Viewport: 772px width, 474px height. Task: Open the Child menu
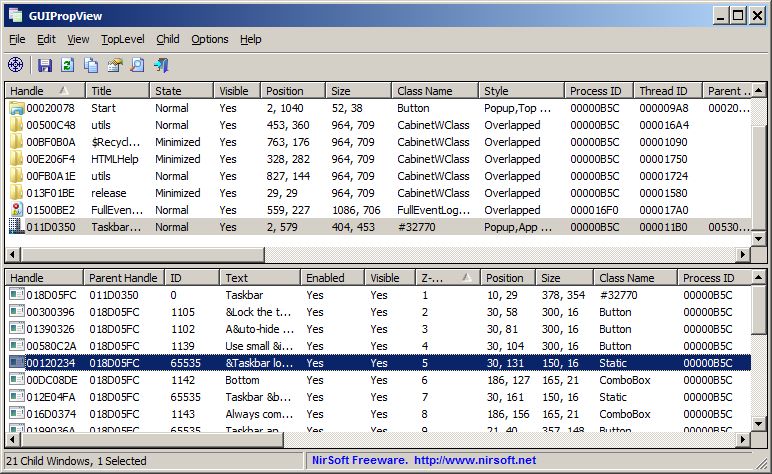point(168,39)
